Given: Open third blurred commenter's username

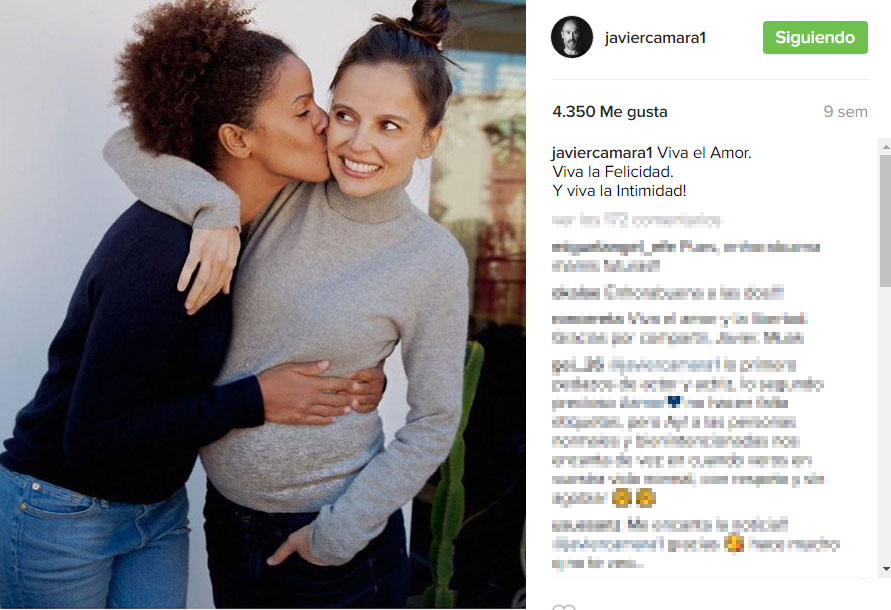Looking at the screenshot, I should (x=588, y=318).
